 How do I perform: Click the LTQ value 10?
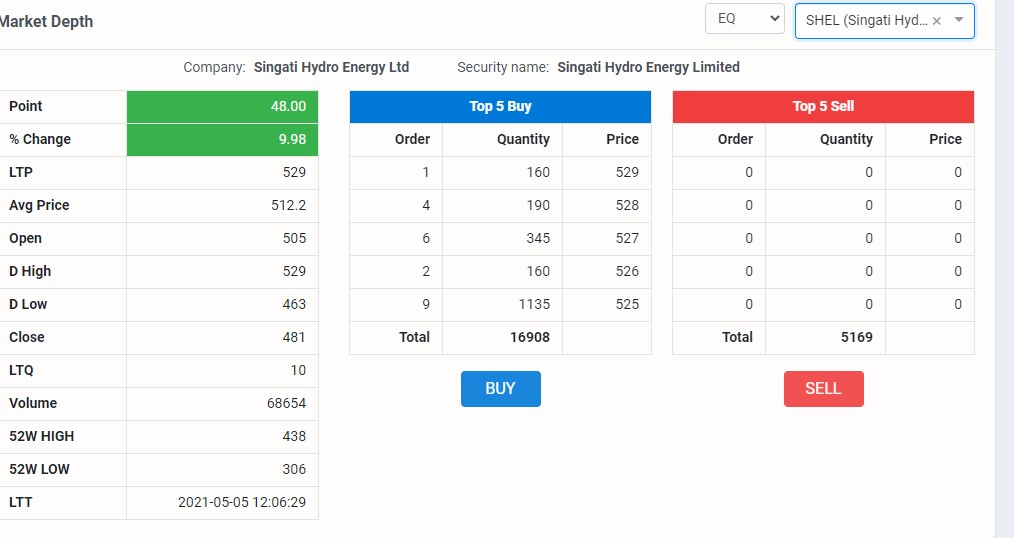click(x=298, y=370)
